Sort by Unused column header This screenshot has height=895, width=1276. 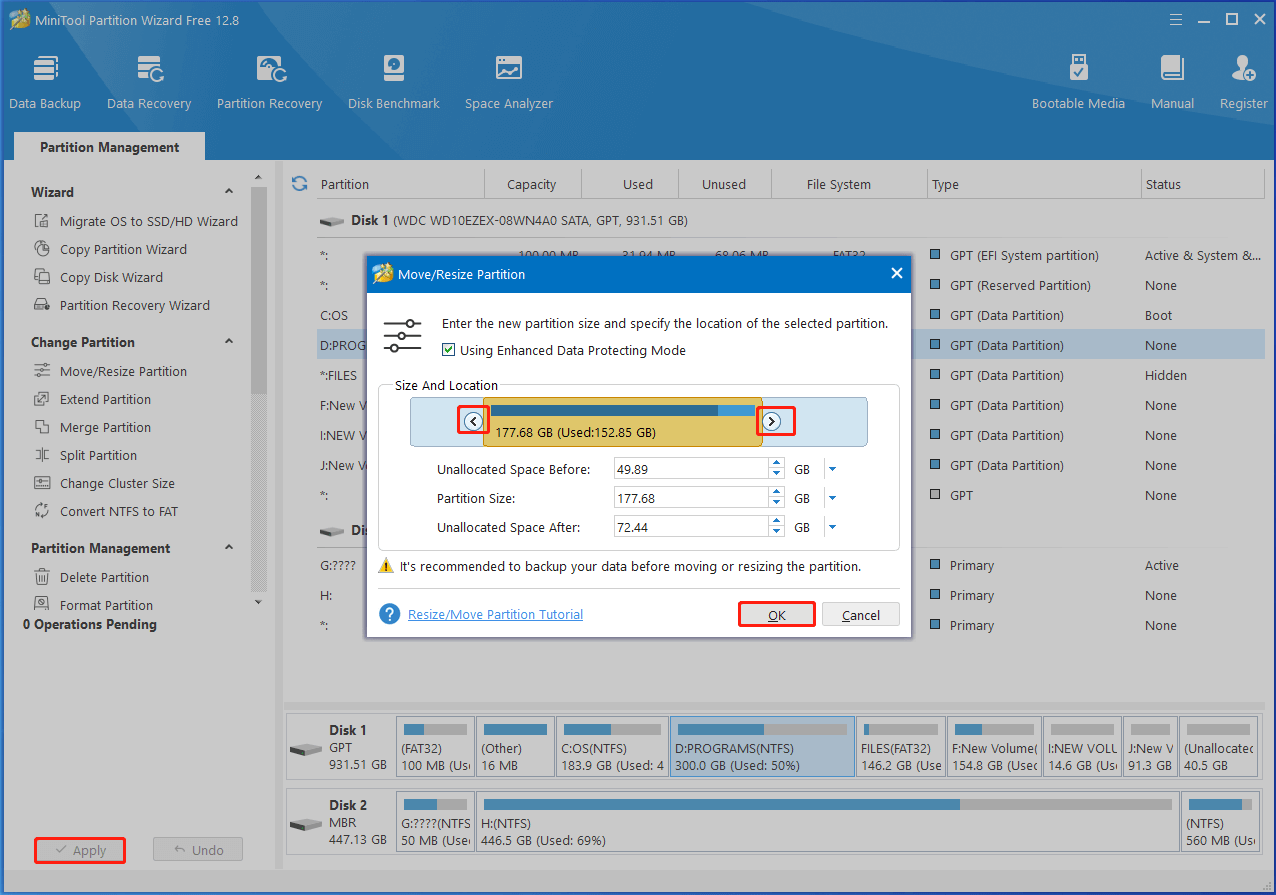tap(724, 184)
